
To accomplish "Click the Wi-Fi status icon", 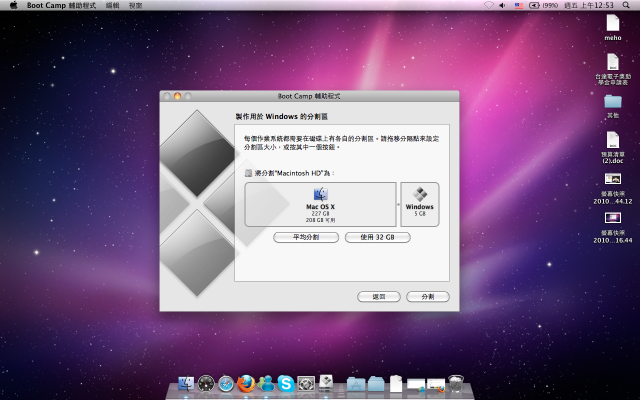I will point(489,5).
